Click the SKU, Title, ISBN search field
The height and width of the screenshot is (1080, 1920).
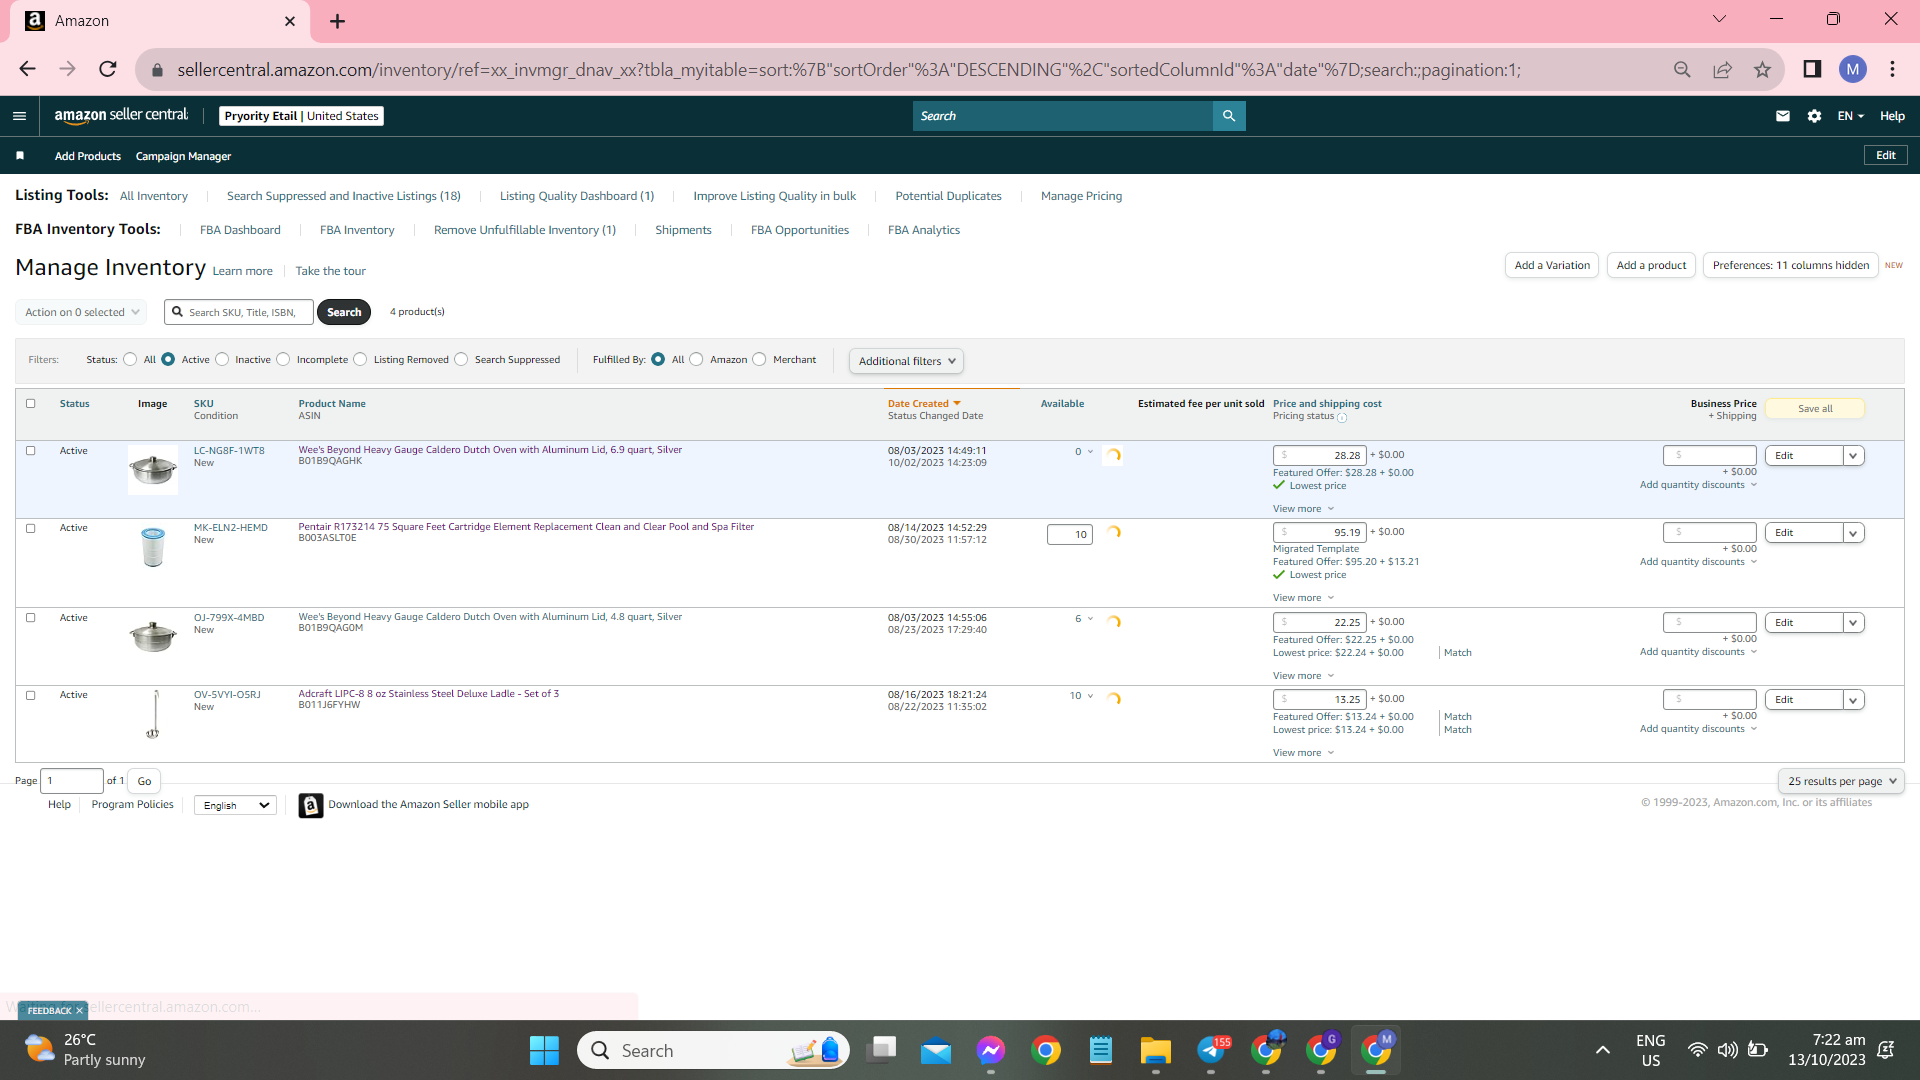tap(240, 312)
